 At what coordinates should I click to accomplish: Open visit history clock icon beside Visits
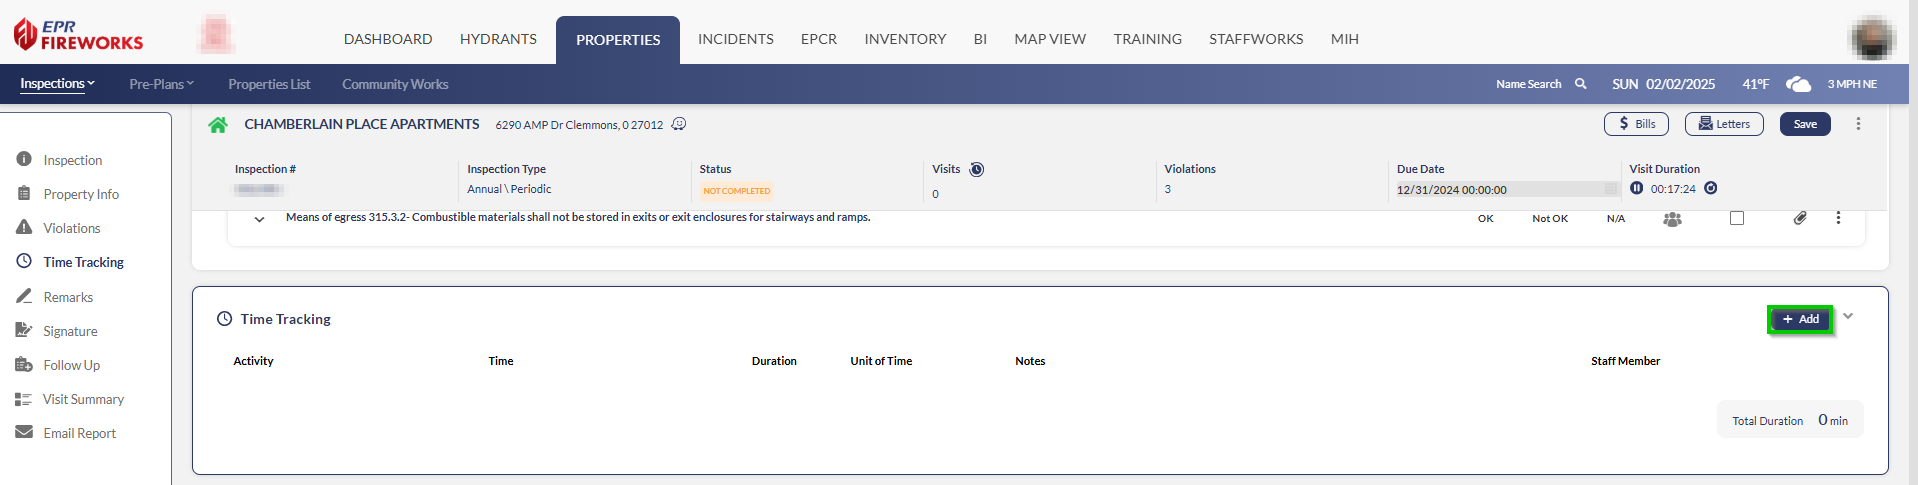tap(977, 169)
